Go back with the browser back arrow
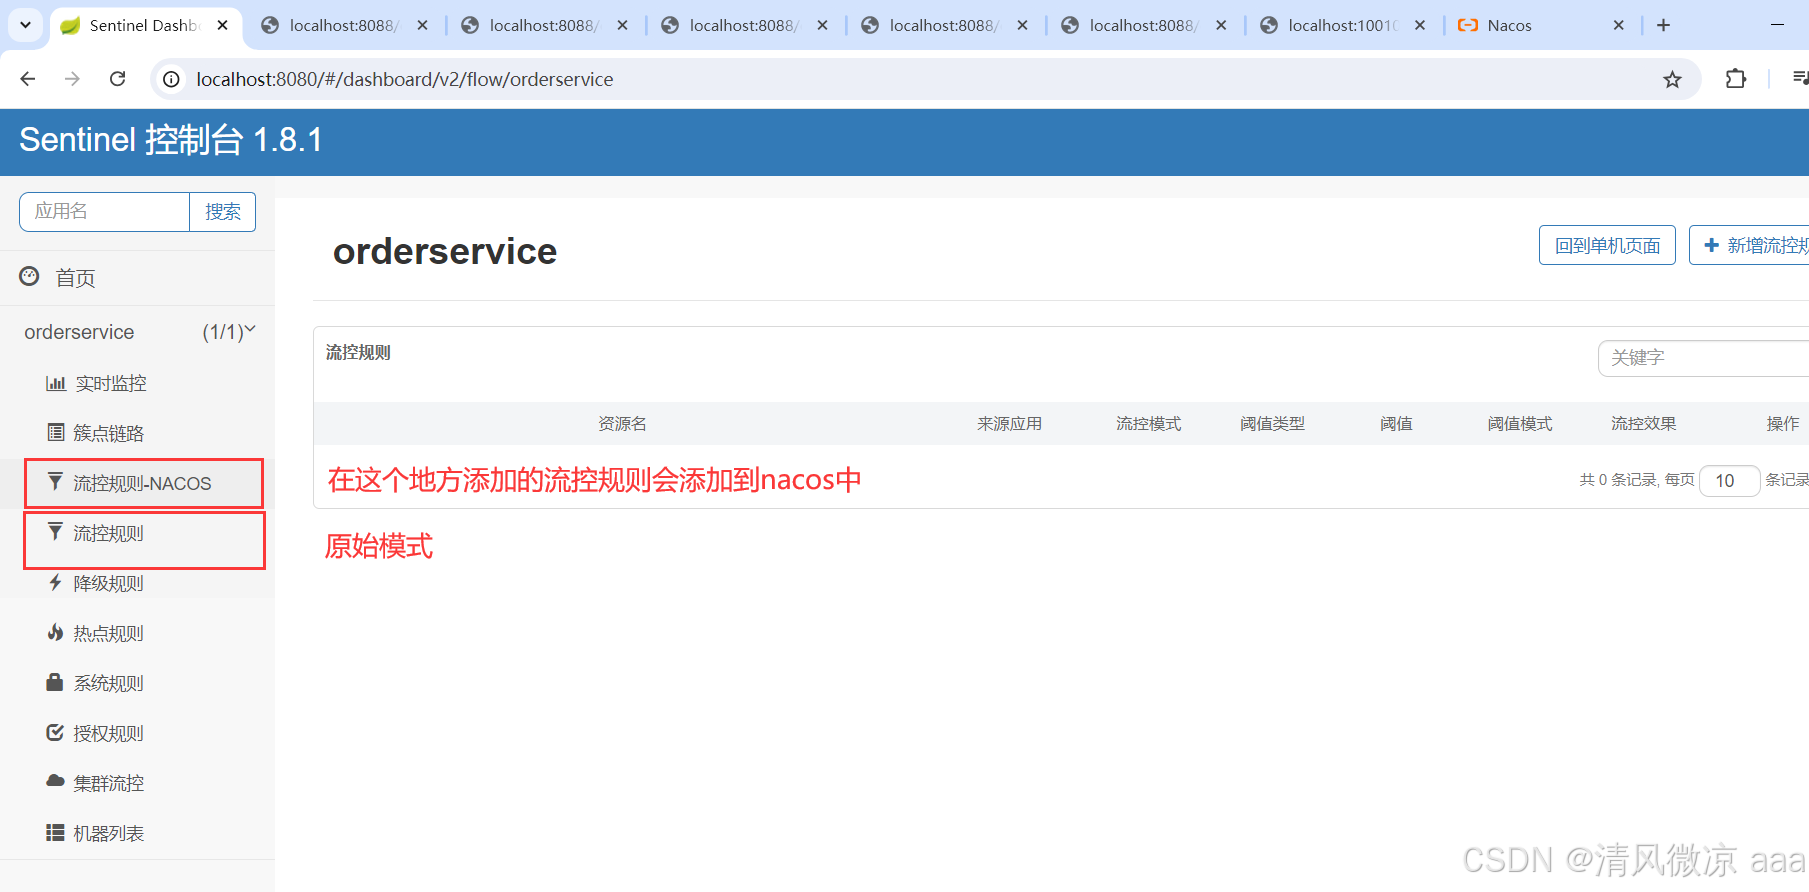 28,79
